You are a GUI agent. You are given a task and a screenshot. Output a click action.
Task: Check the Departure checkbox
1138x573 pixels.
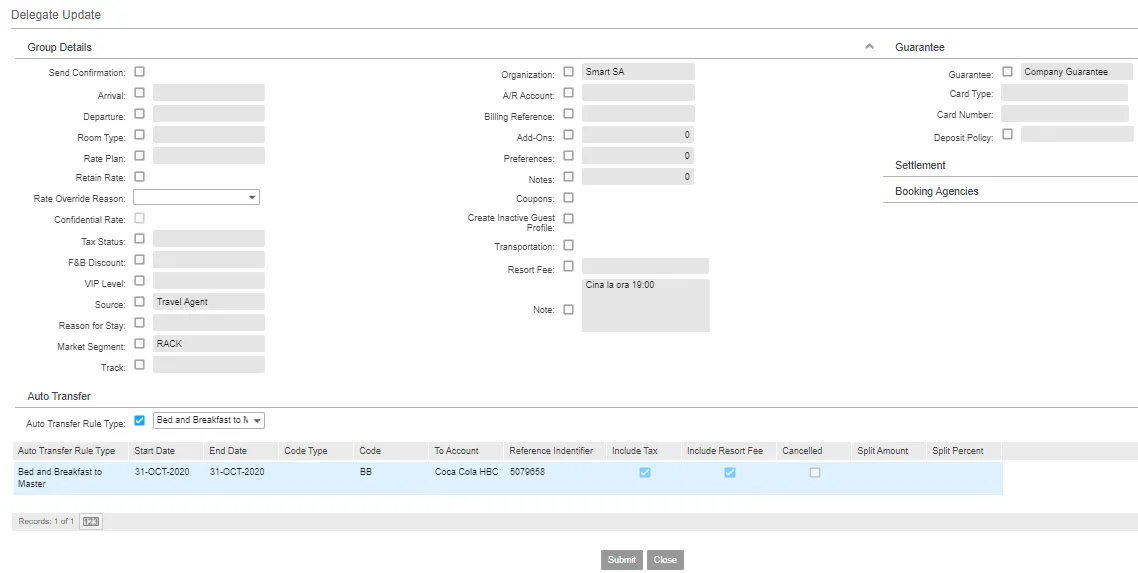(139, 114)
